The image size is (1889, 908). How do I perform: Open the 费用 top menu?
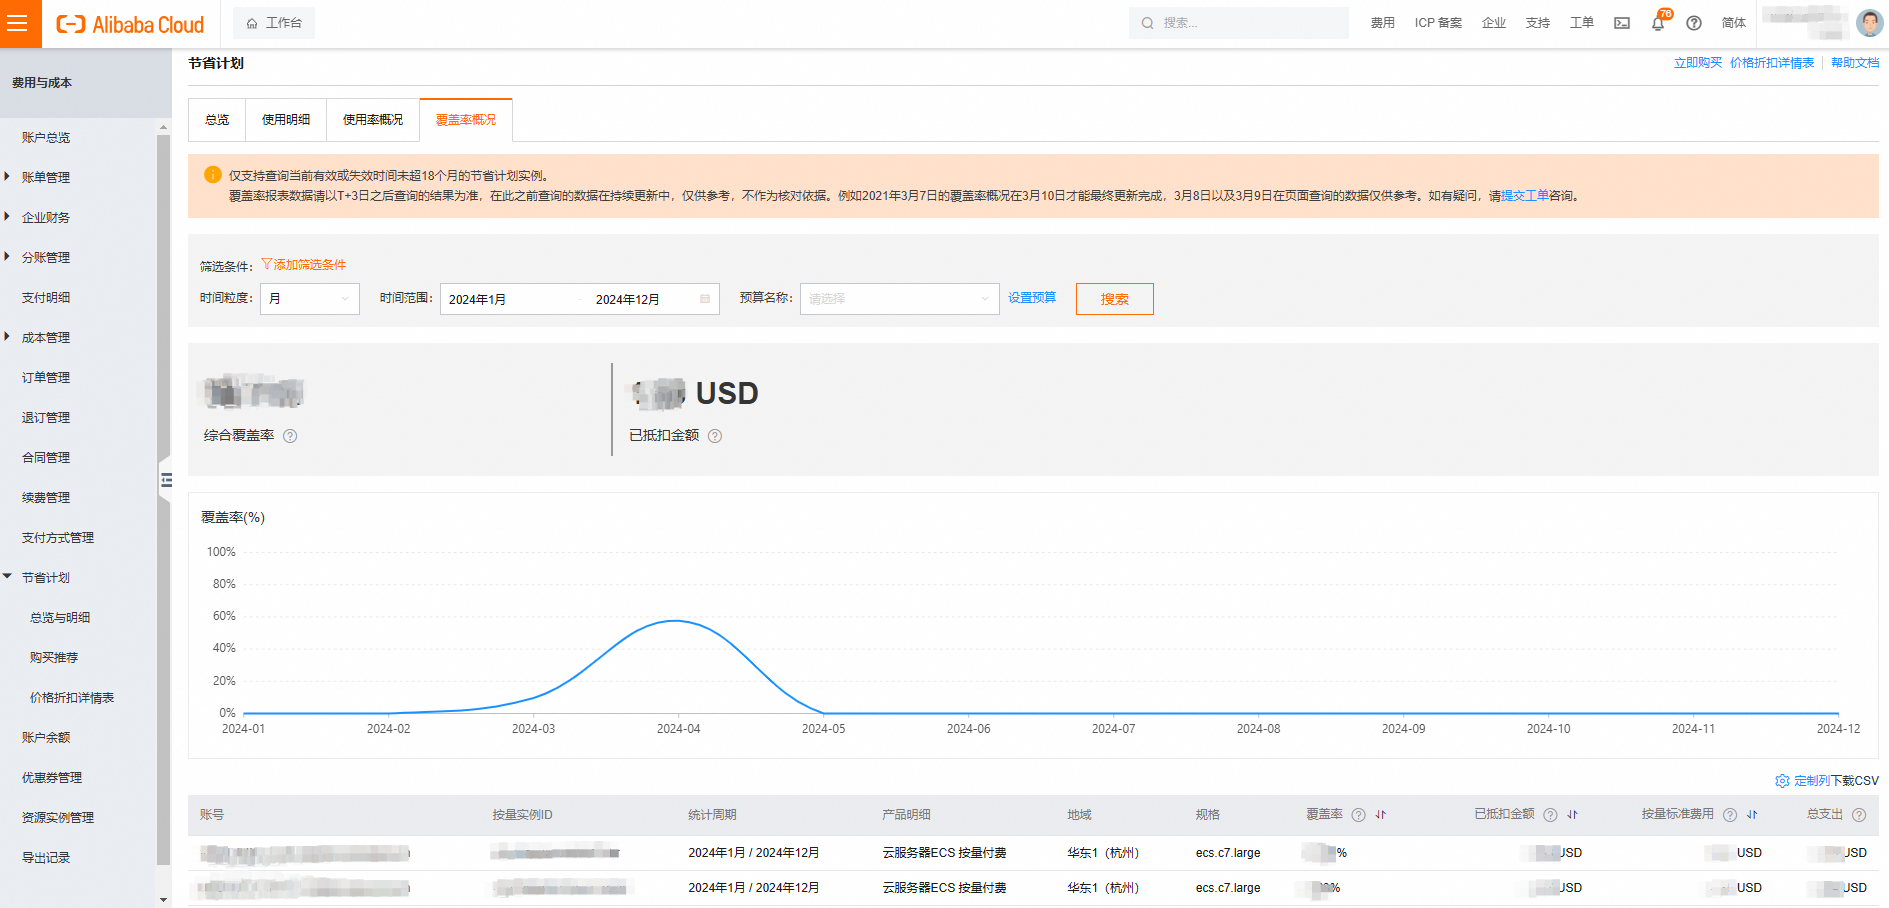click(x=1383, y=23)
